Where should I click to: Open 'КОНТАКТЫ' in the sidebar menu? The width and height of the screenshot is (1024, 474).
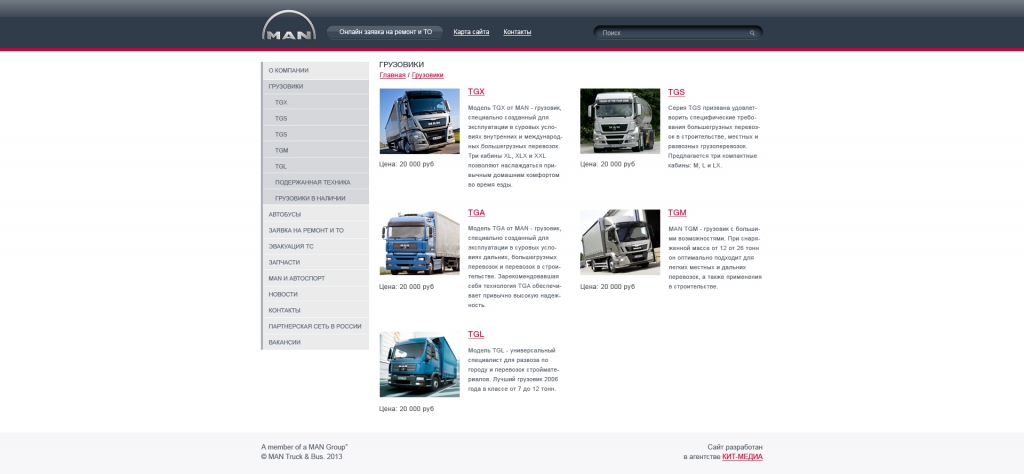315,310
